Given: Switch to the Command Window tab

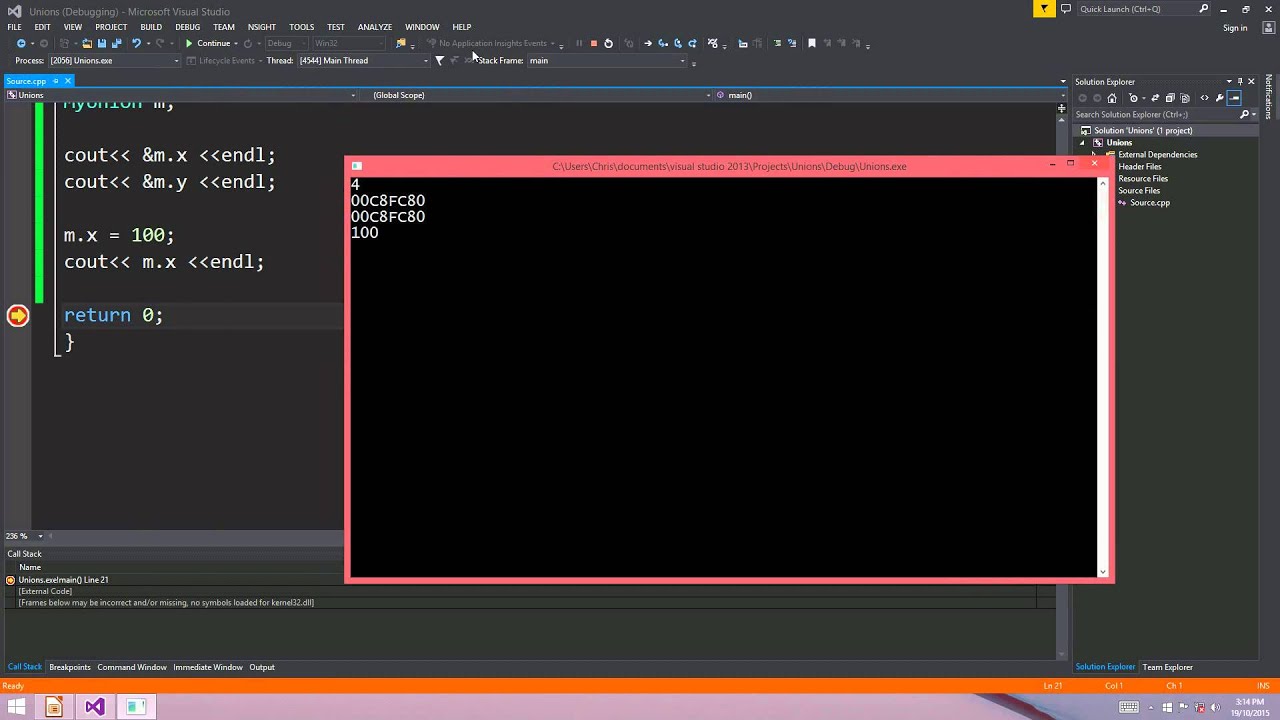Looking at the screenshot, I should pos(132,667).
